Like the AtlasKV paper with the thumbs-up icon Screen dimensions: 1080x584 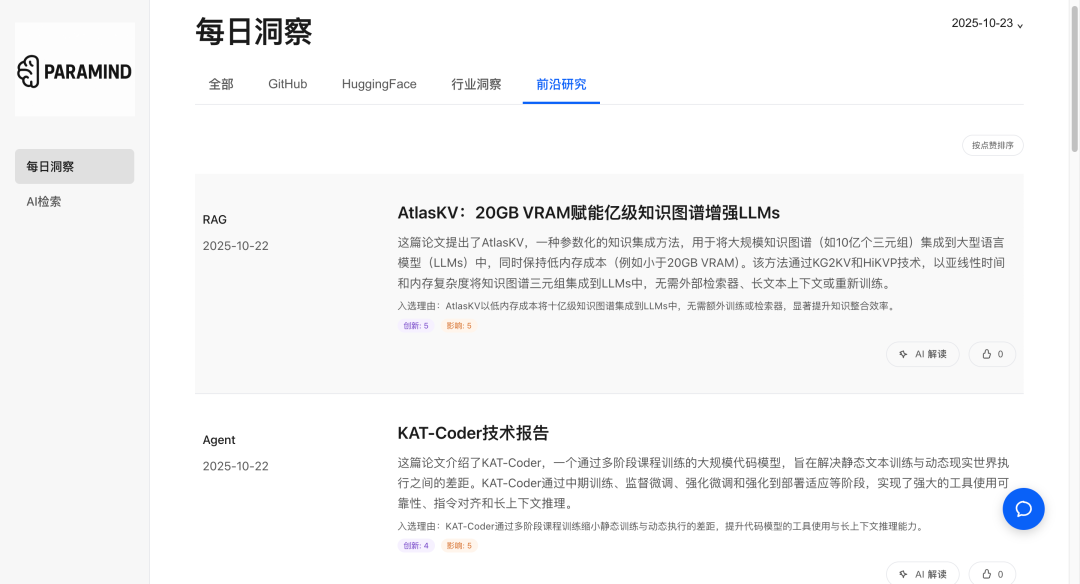[986, 354]
